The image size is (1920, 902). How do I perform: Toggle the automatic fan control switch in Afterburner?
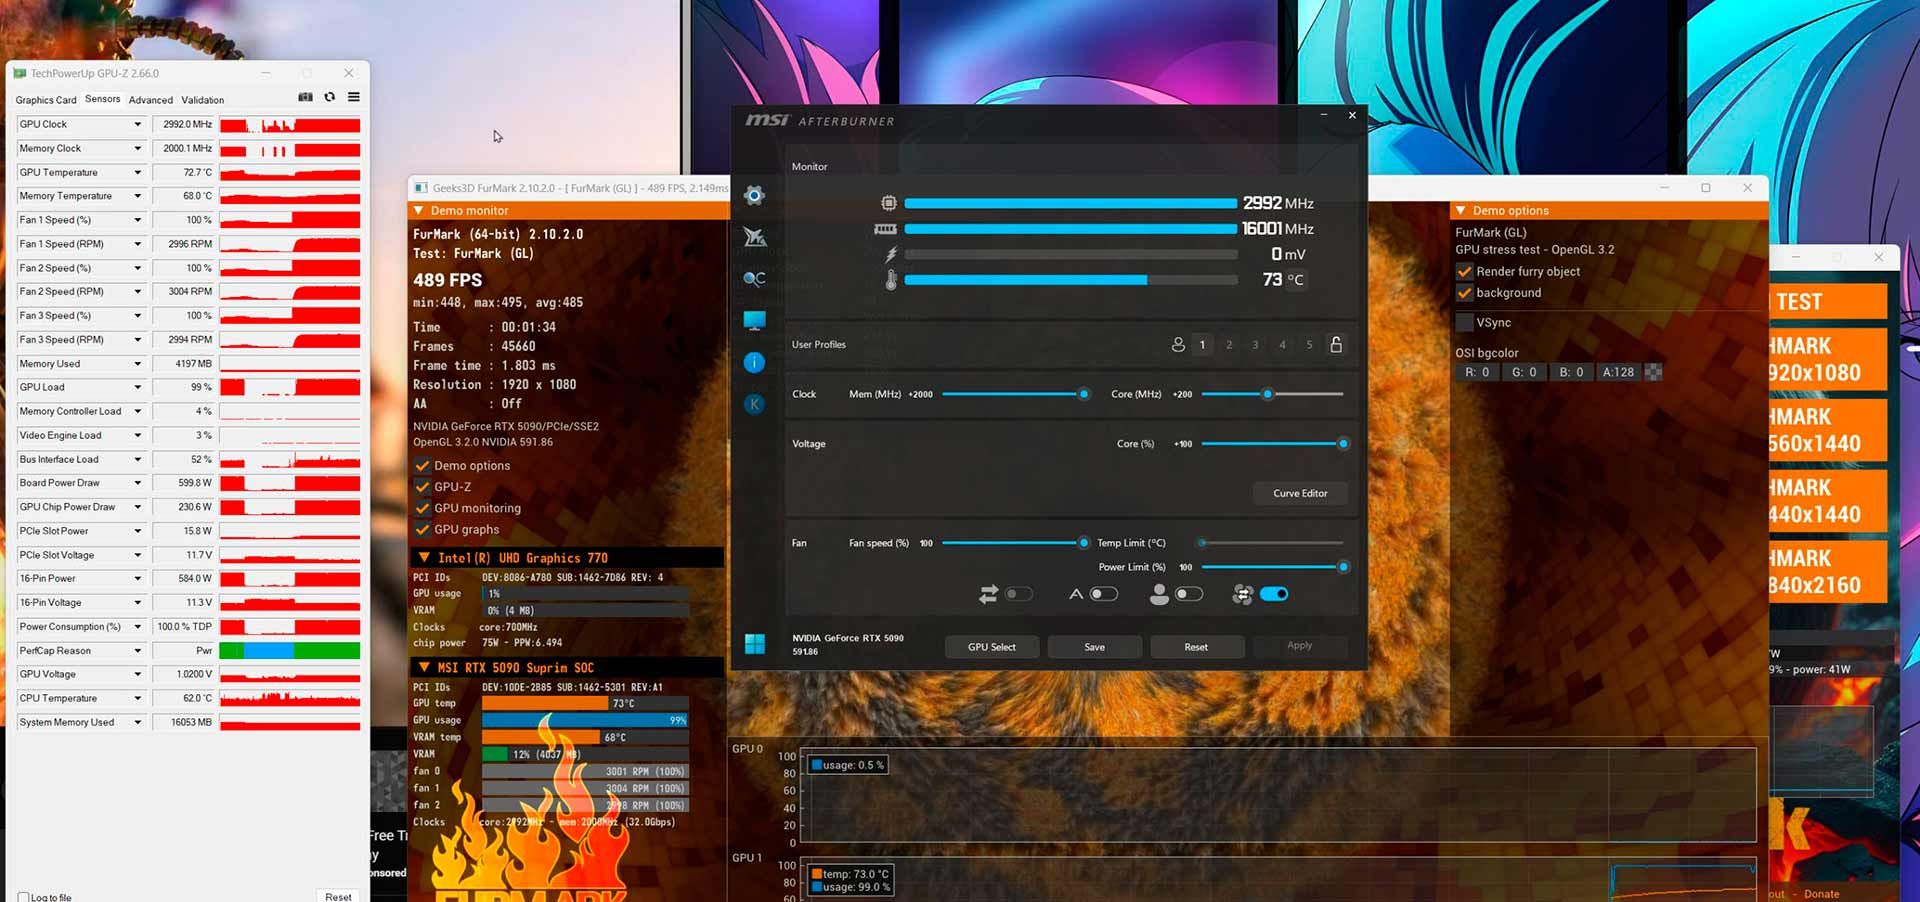click(x=1275, y=594)
